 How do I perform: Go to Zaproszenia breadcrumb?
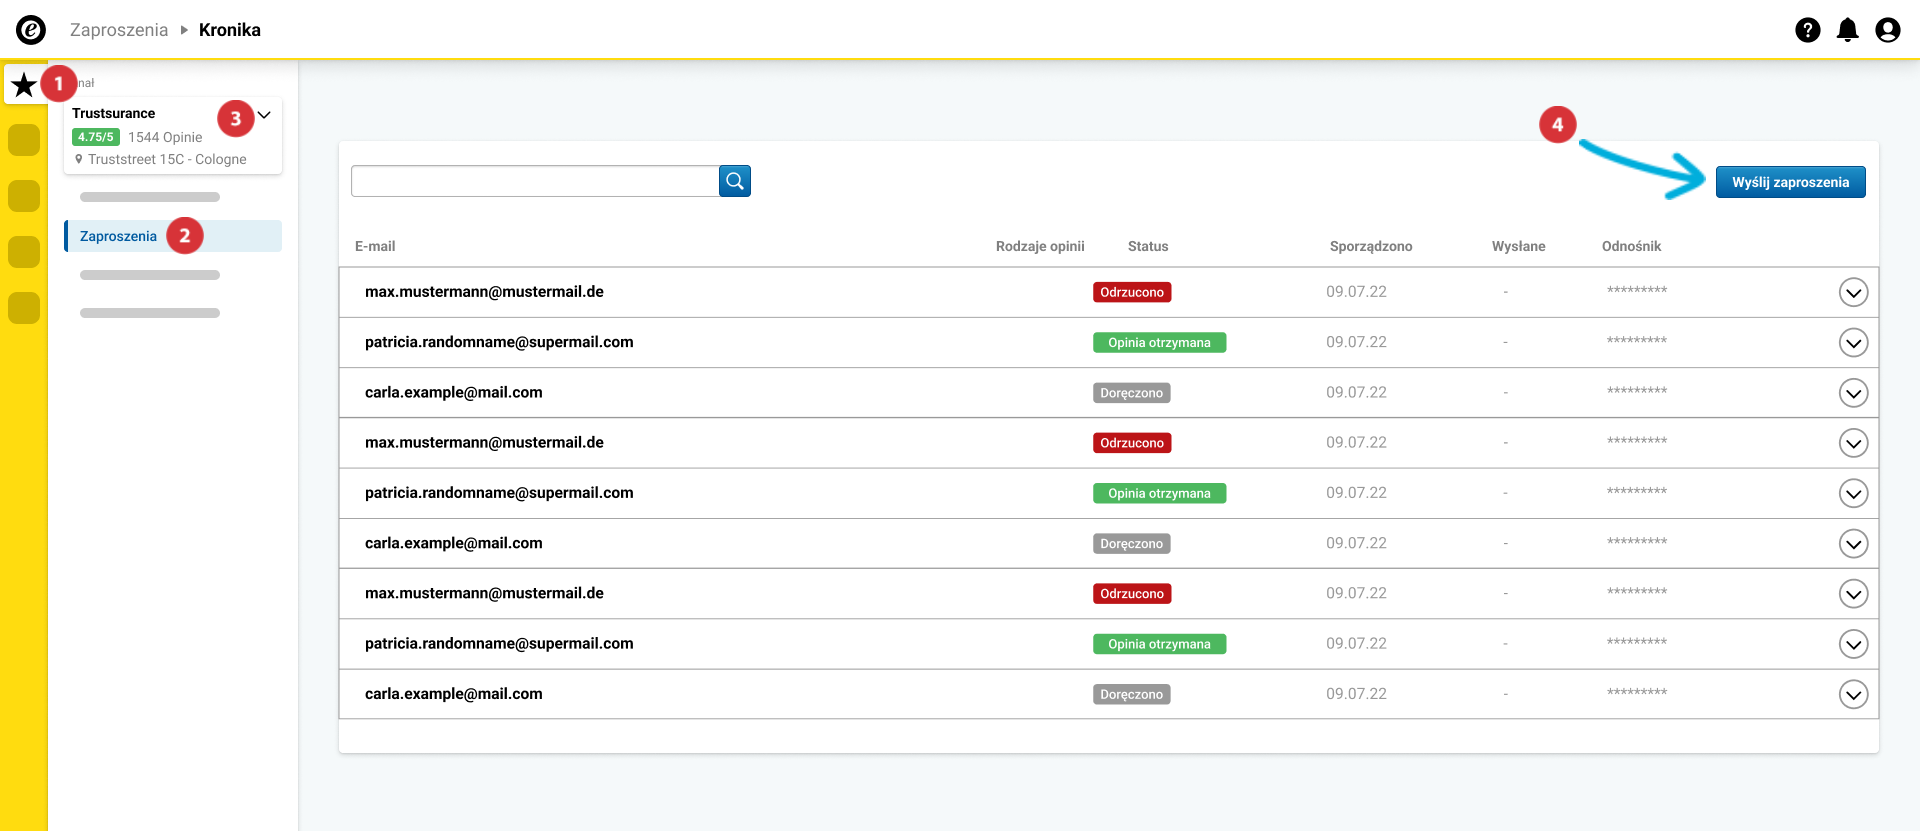[119, 30]
